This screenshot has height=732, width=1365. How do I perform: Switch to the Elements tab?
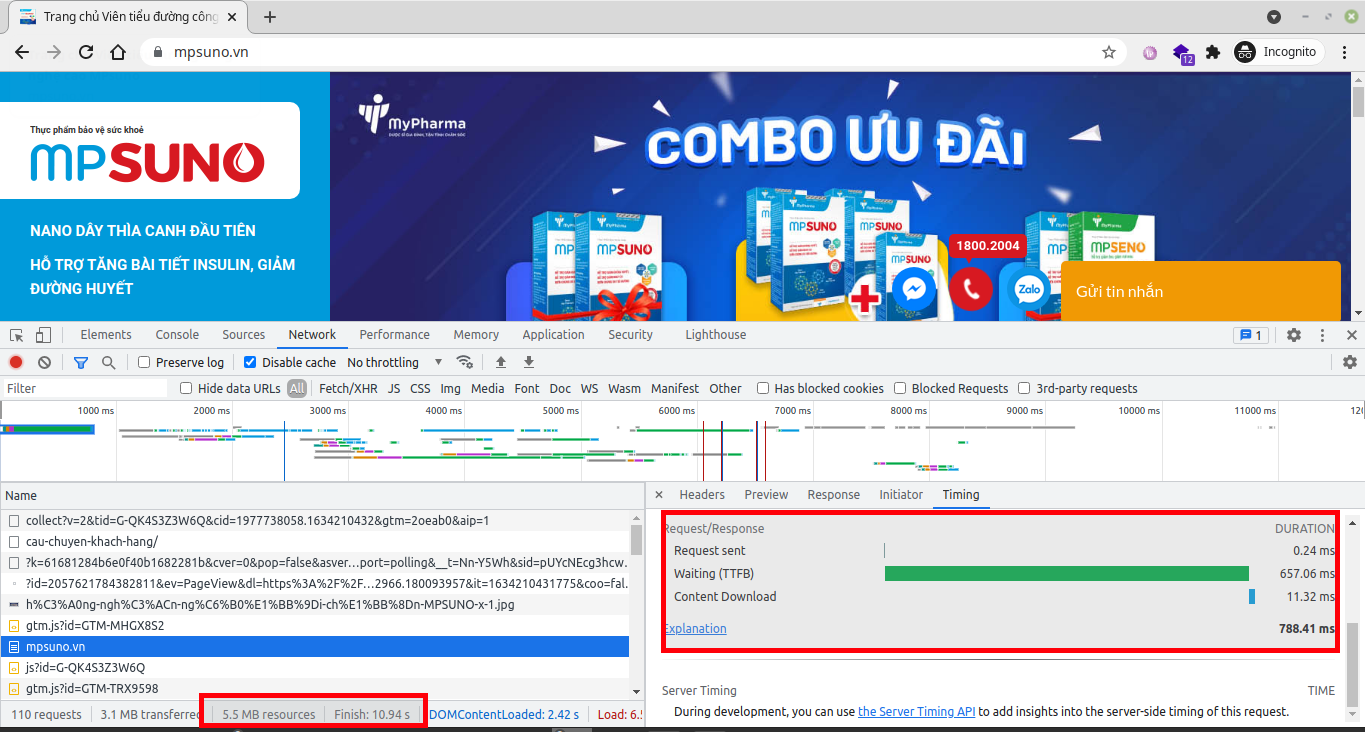(106, 335)
